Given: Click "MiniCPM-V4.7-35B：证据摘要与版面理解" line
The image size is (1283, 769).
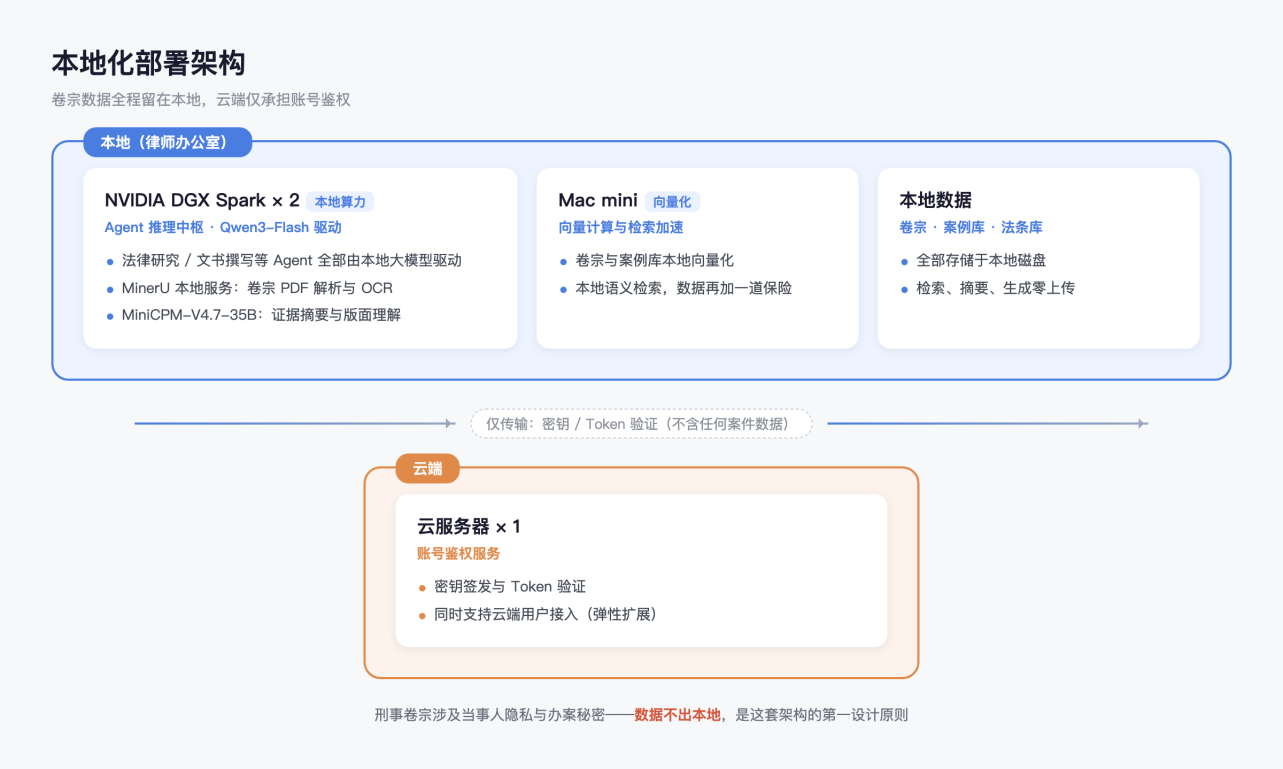Looking at the screenshot, I should (x=261, y=315).
